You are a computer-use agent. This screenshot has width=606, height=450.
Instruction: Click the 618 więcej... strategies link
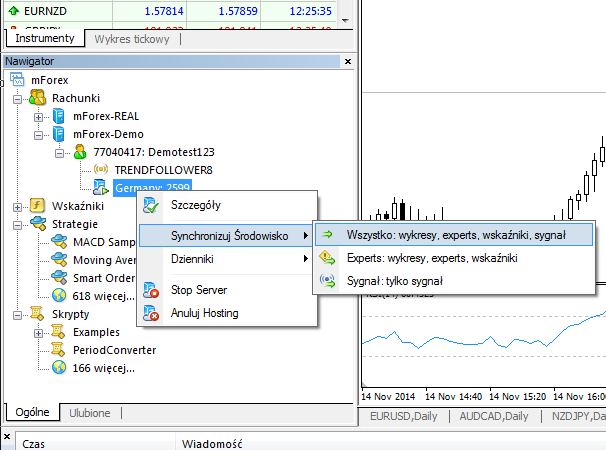click(104, 296)
